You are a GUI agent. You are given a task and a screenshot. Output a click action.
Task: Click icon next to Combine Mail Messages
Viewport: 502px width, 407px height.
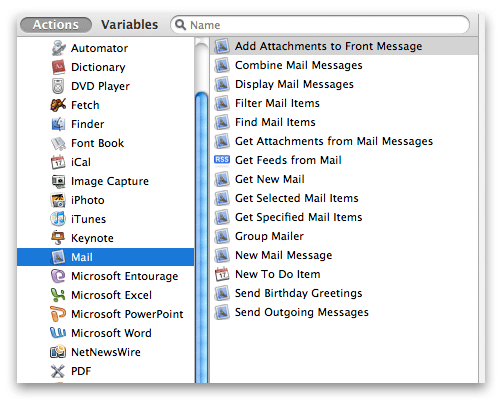point(222,65)
